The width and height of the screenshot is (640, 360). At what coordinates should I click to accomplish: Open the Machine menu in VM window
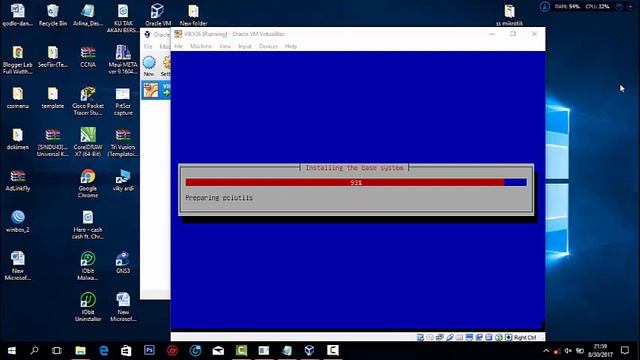click(x=201, y=47)
